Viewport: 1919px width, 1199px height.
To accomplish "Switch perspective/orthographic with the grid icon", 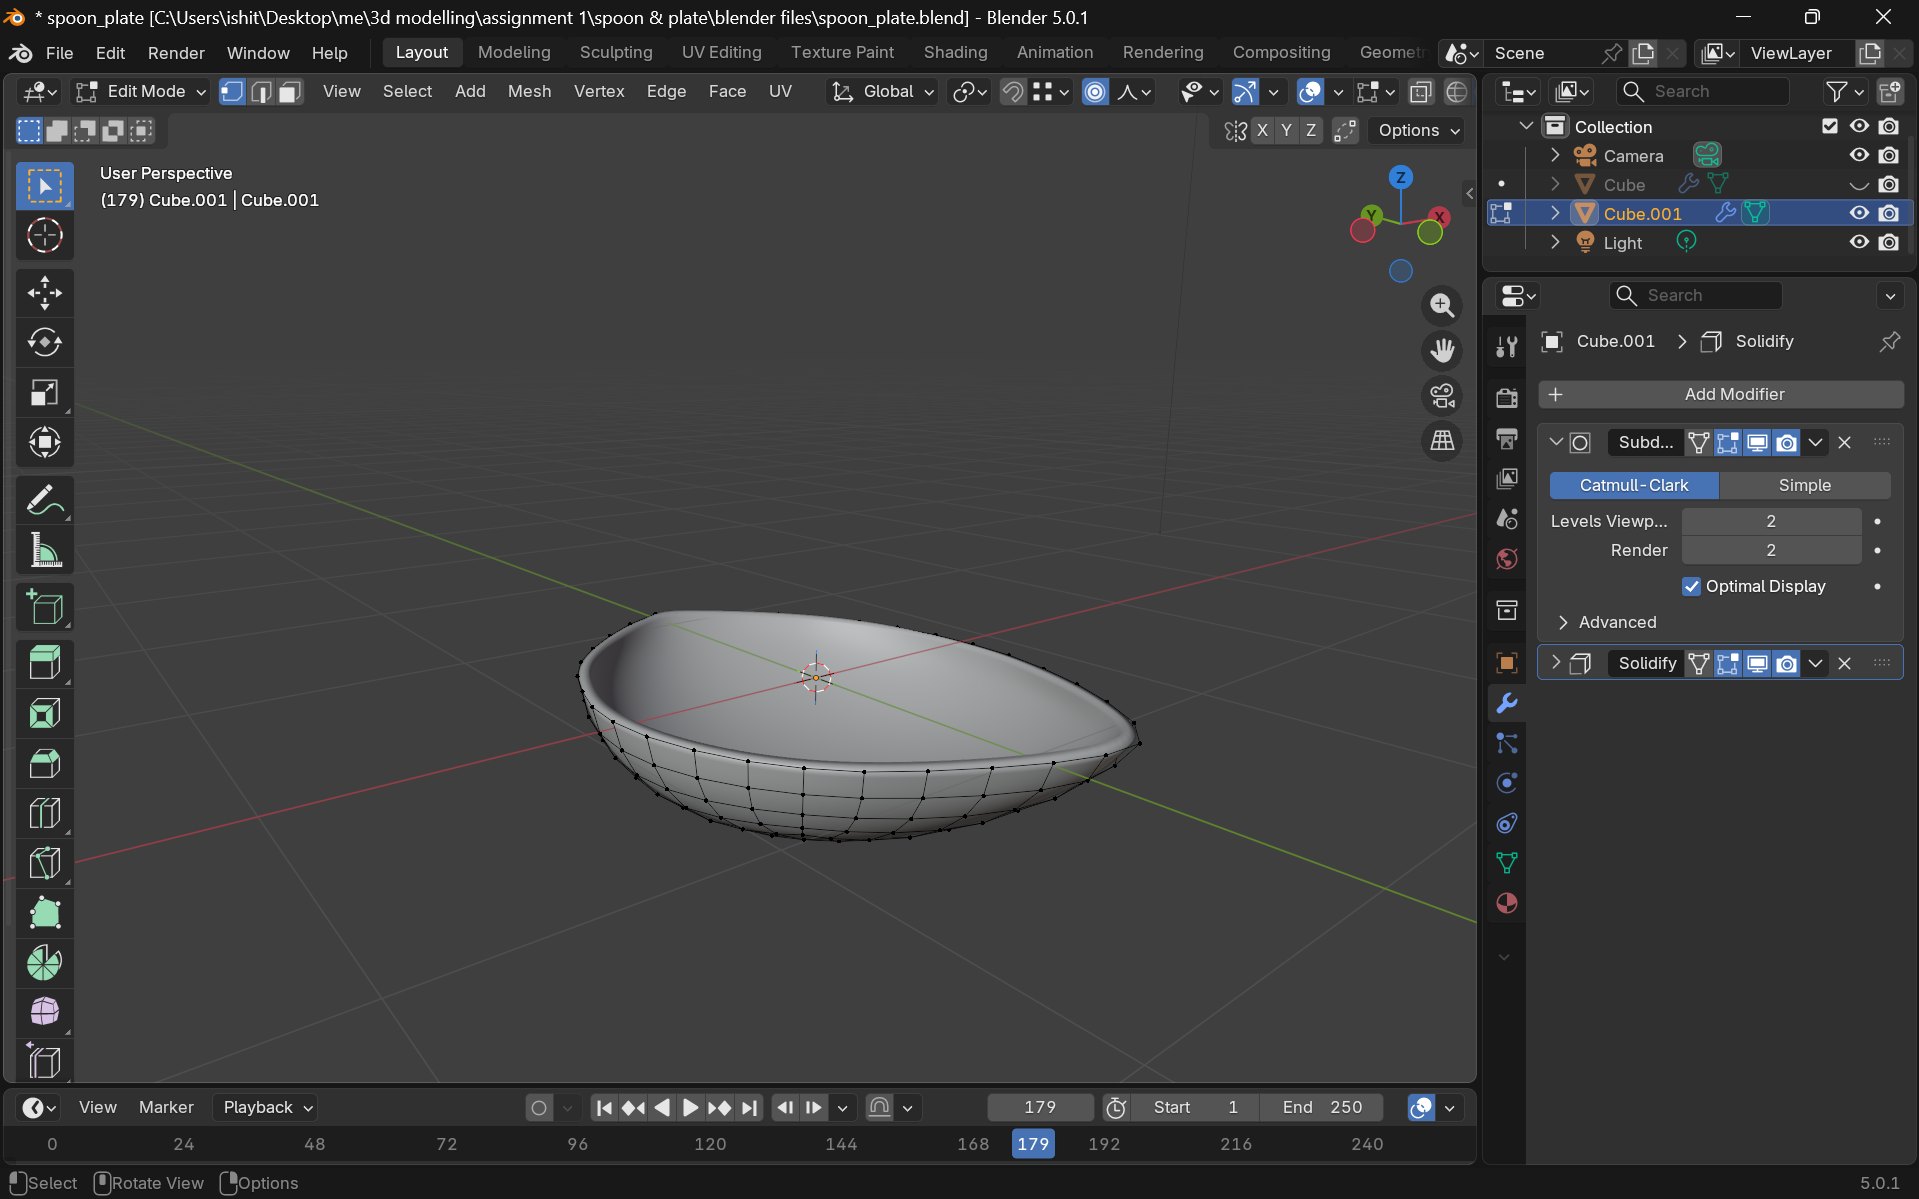I will click(1442, 441).
